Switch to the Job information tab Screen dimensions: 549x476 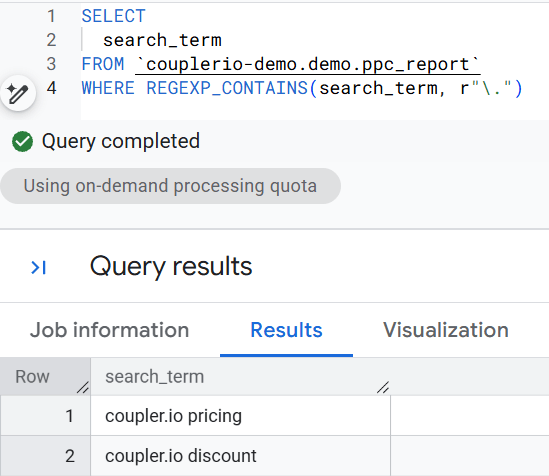(x=110, y=330)
